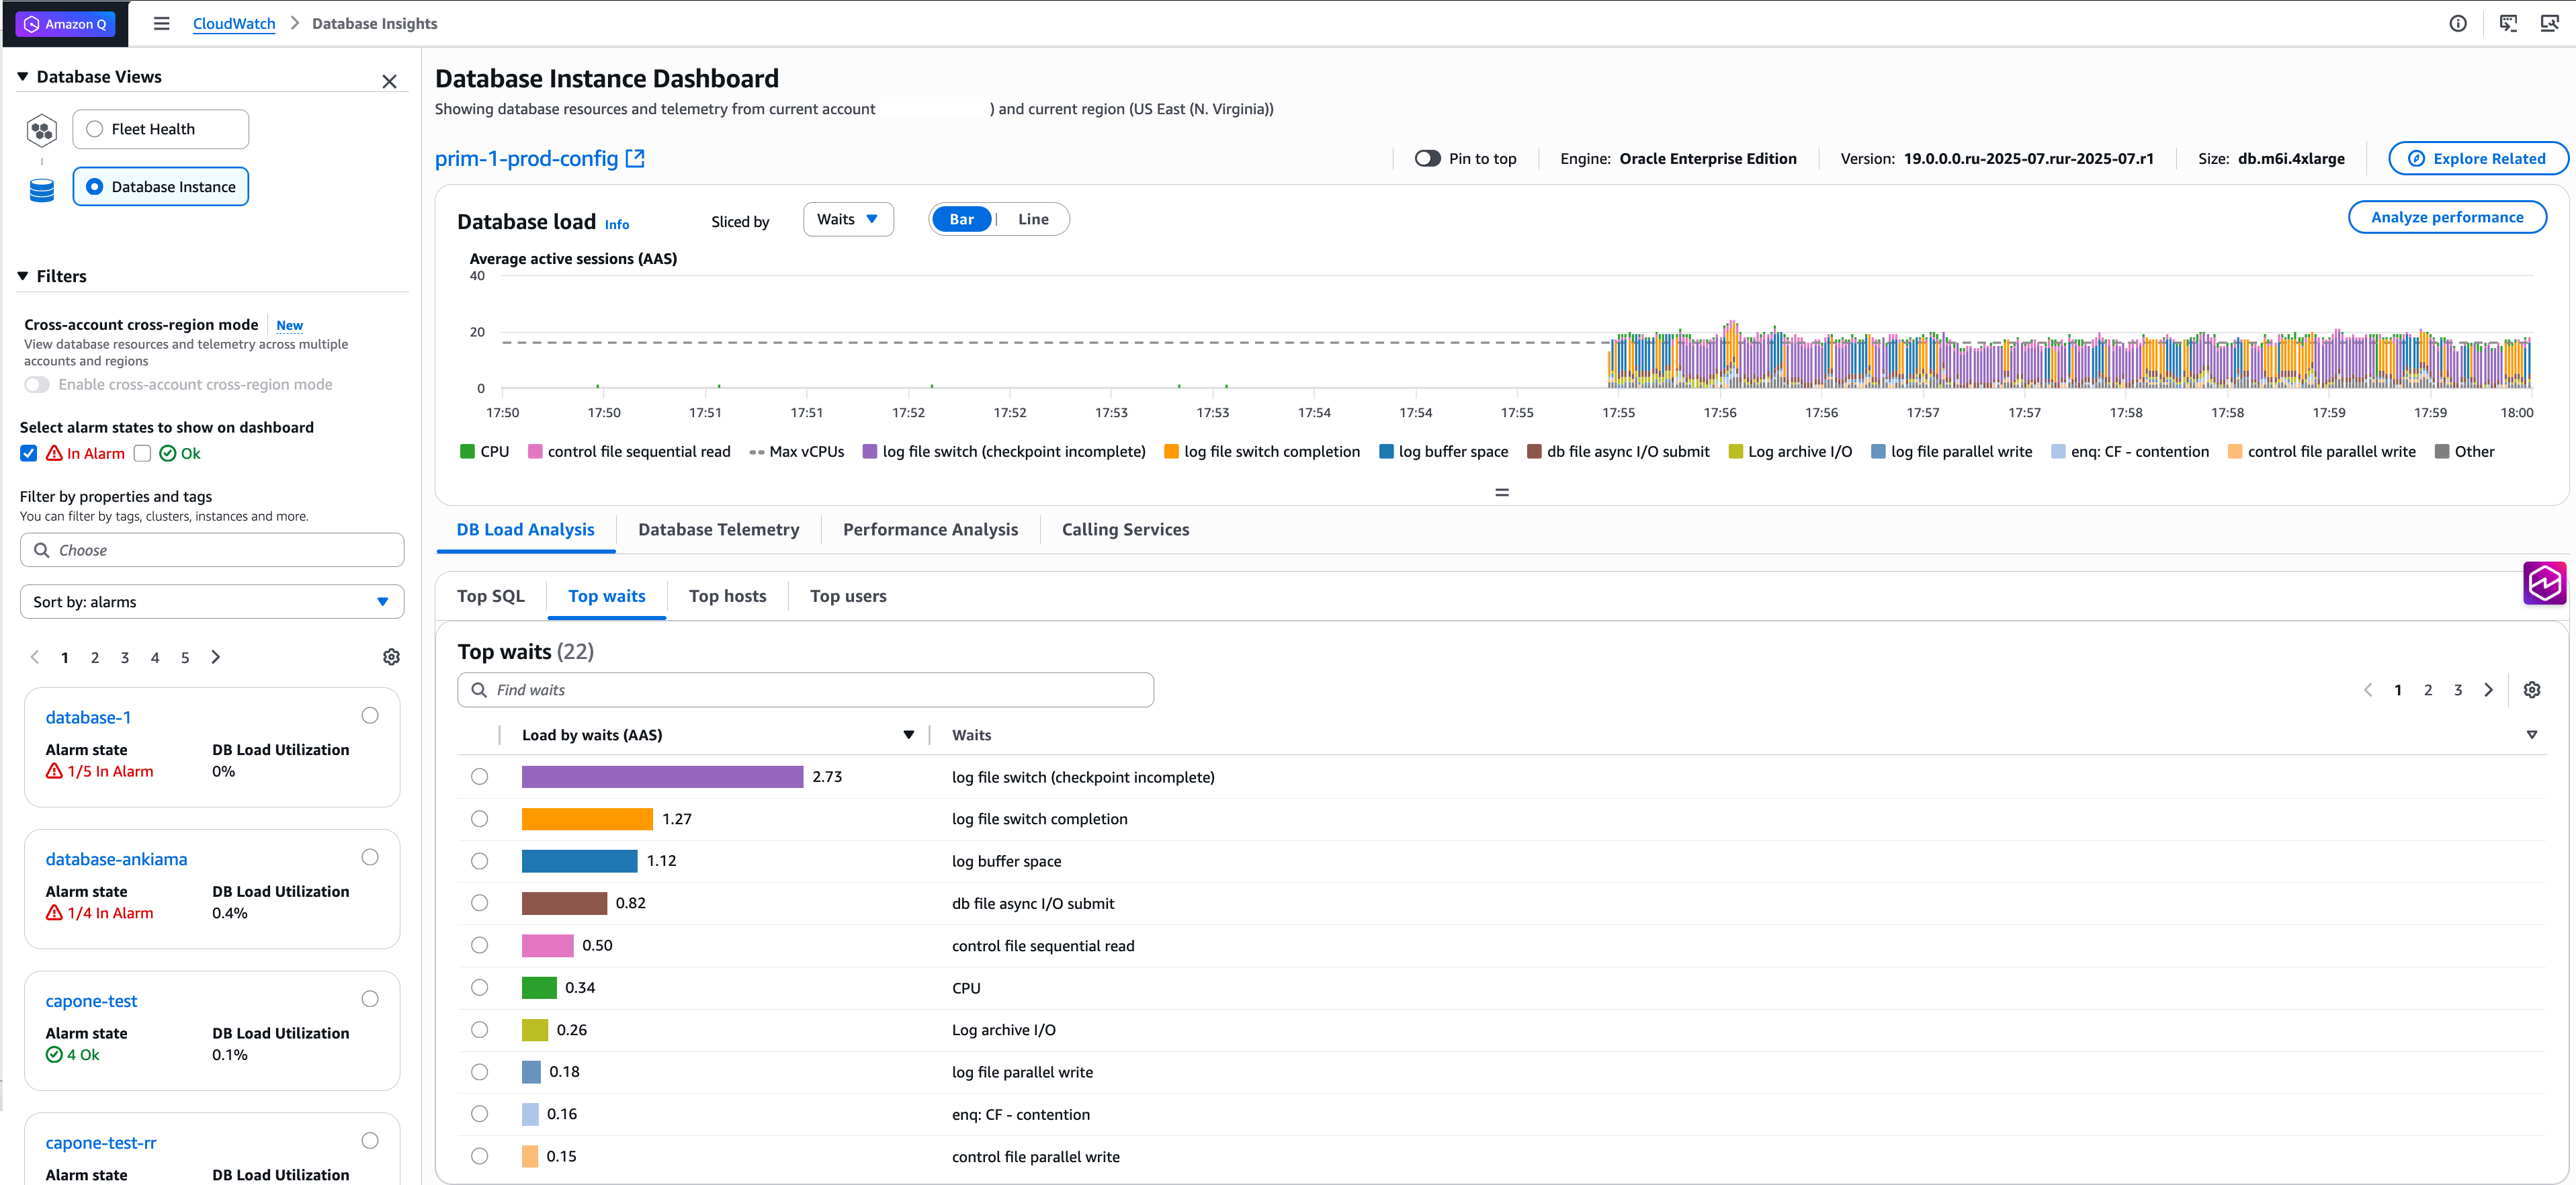Click the prim-1-prod-config instance name
Viewport: 2576px width, 1185px height.
pos(526,158)
